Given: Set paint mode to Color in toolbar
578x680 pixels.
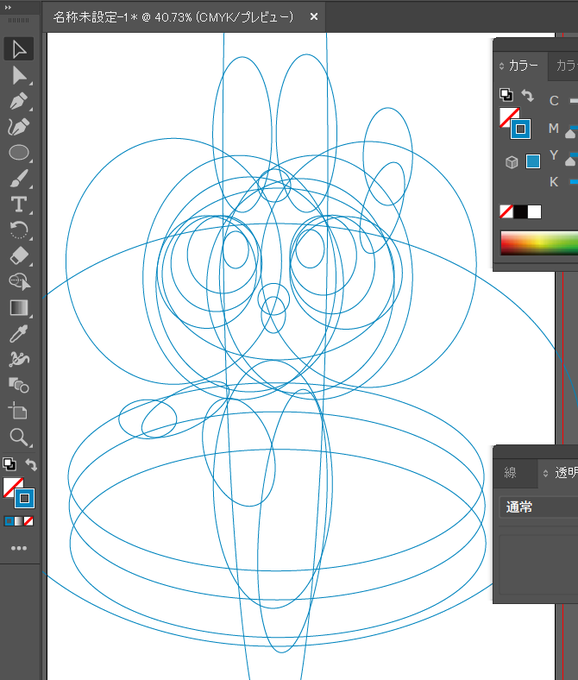Looking at the screenshot, I should 9,521.
